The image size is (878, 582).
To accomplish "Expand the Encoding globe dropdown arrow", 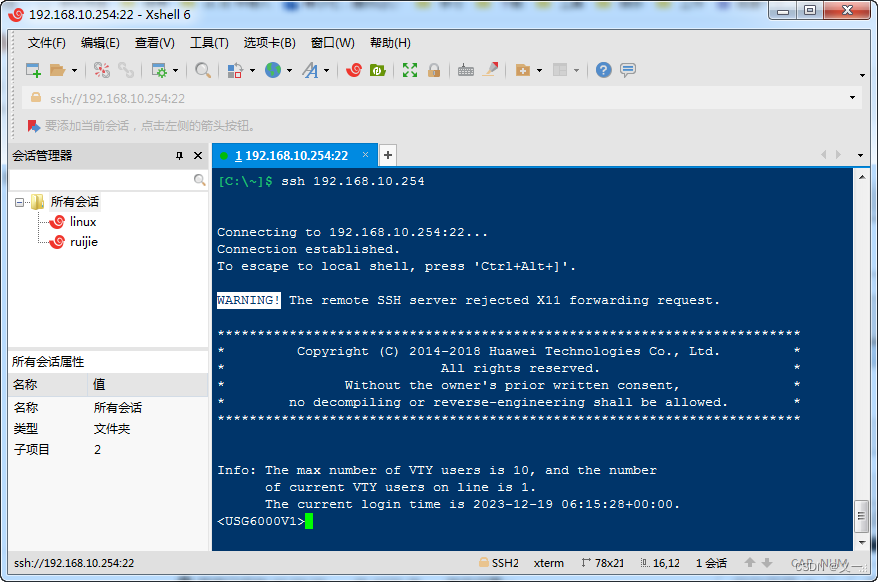I will pyautogui.click(x=289, y=71).
